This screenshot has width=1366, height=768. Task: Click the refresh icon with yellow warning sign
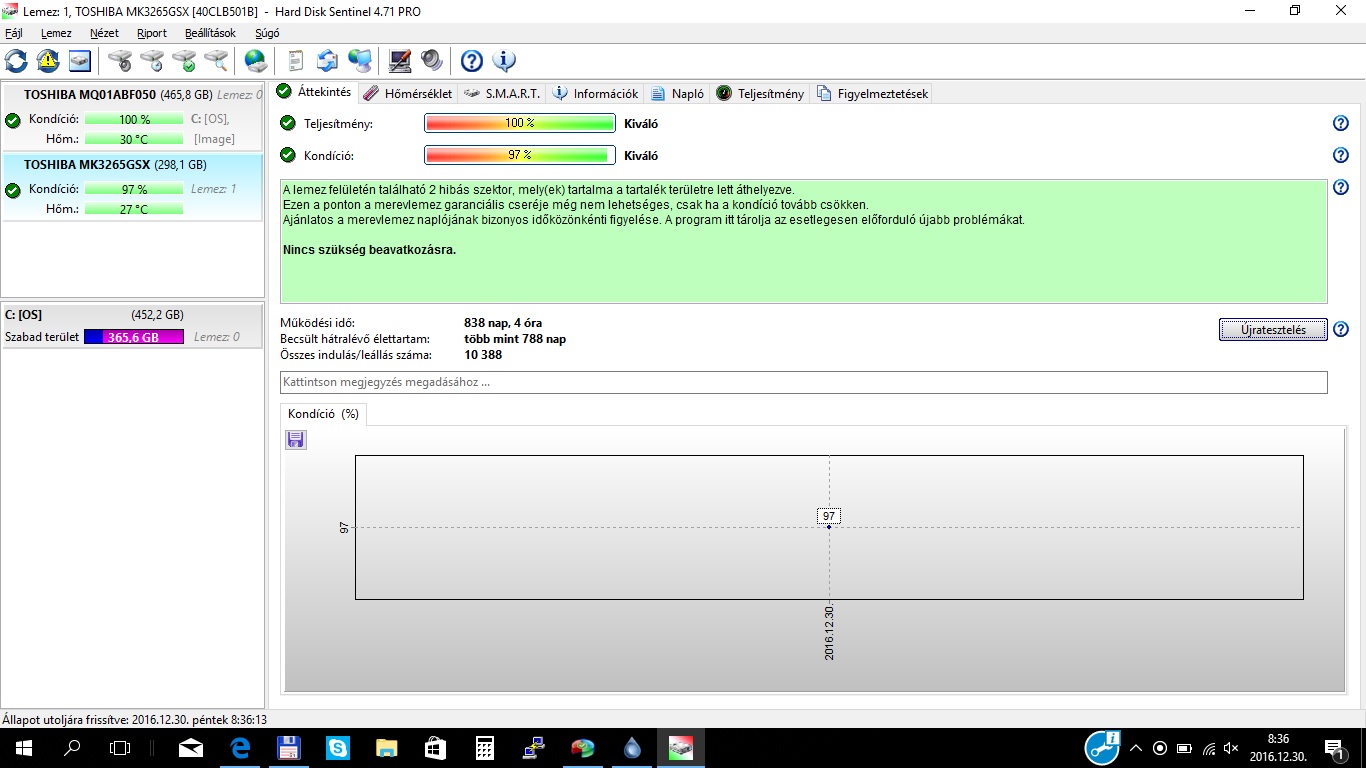point(48,61)
